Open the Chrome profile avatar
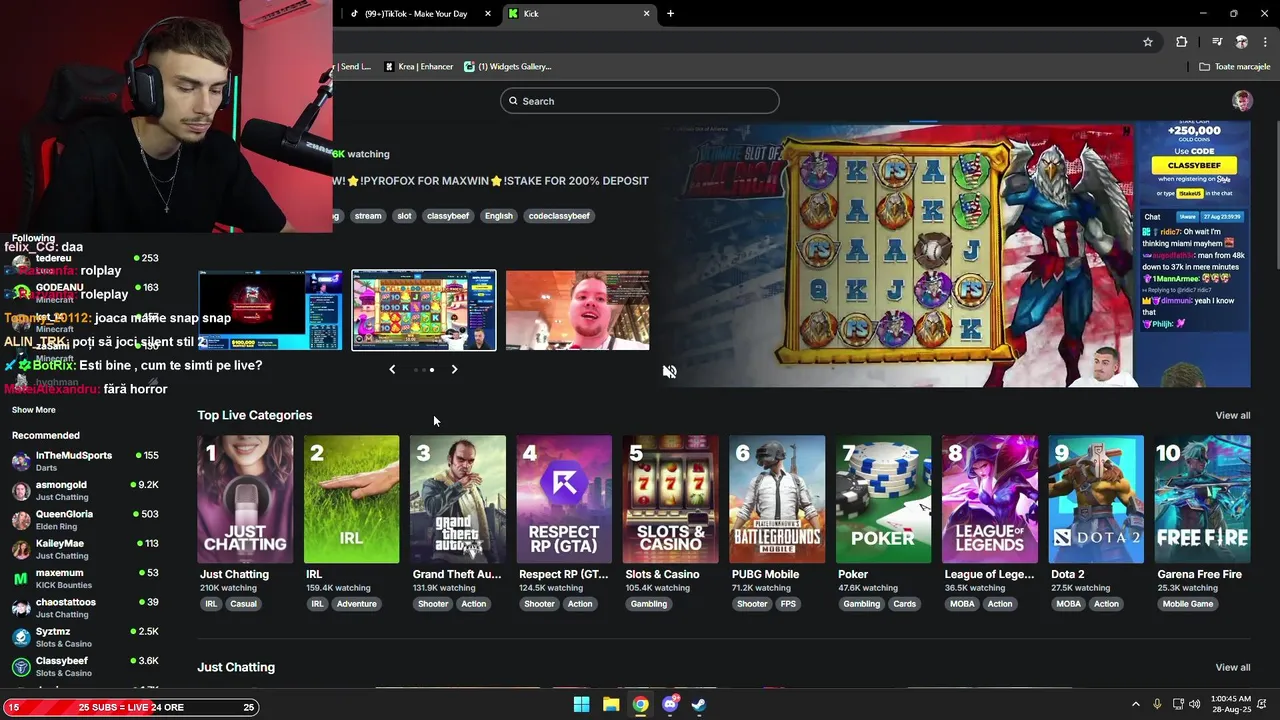The width and height of the screenshot is (1280, 720). (x=1242, y=42)
